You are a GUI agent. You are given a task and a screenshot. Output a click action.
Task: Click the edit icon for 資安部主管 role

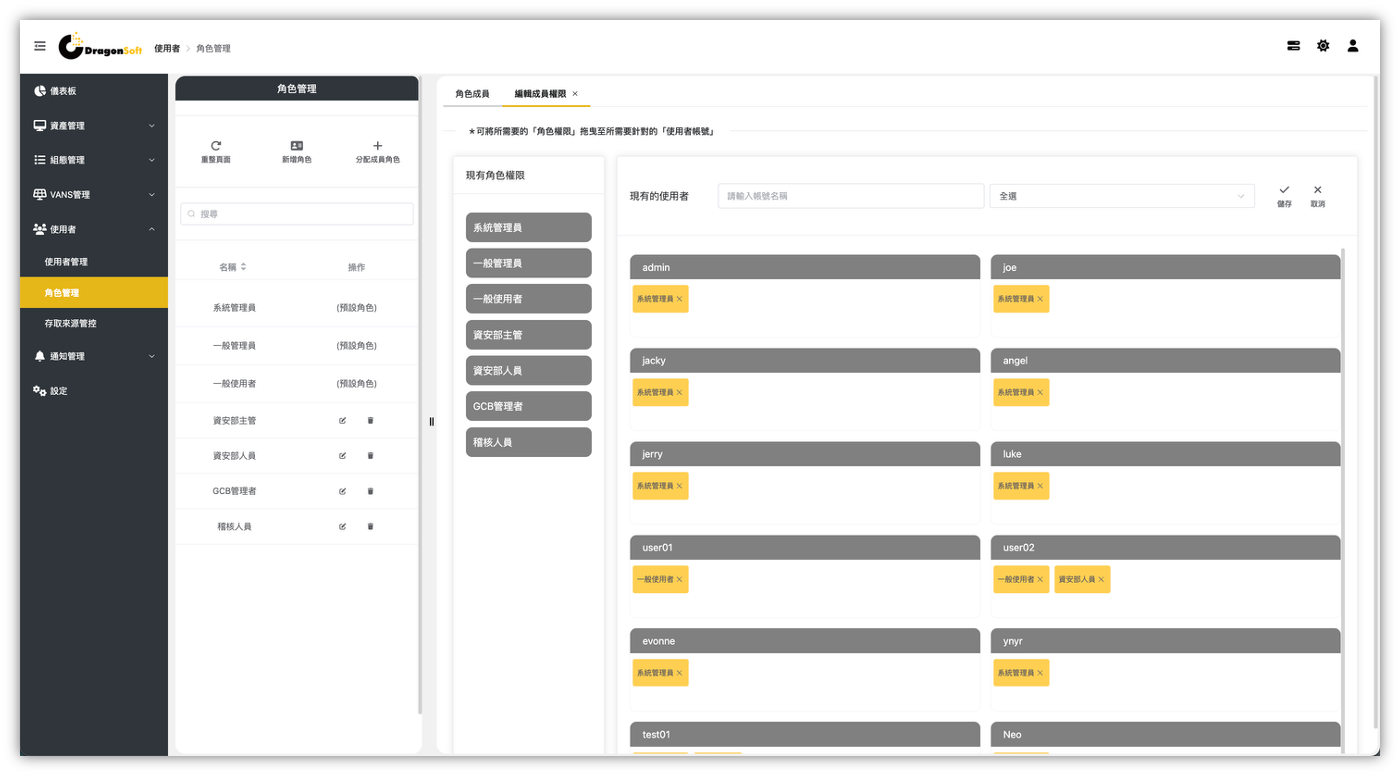[x=342, y=421]
